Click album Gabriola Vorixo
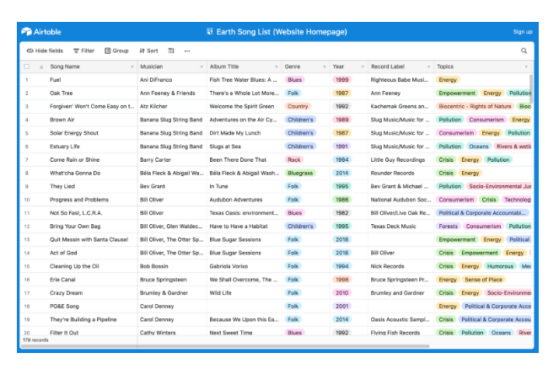 229,266
